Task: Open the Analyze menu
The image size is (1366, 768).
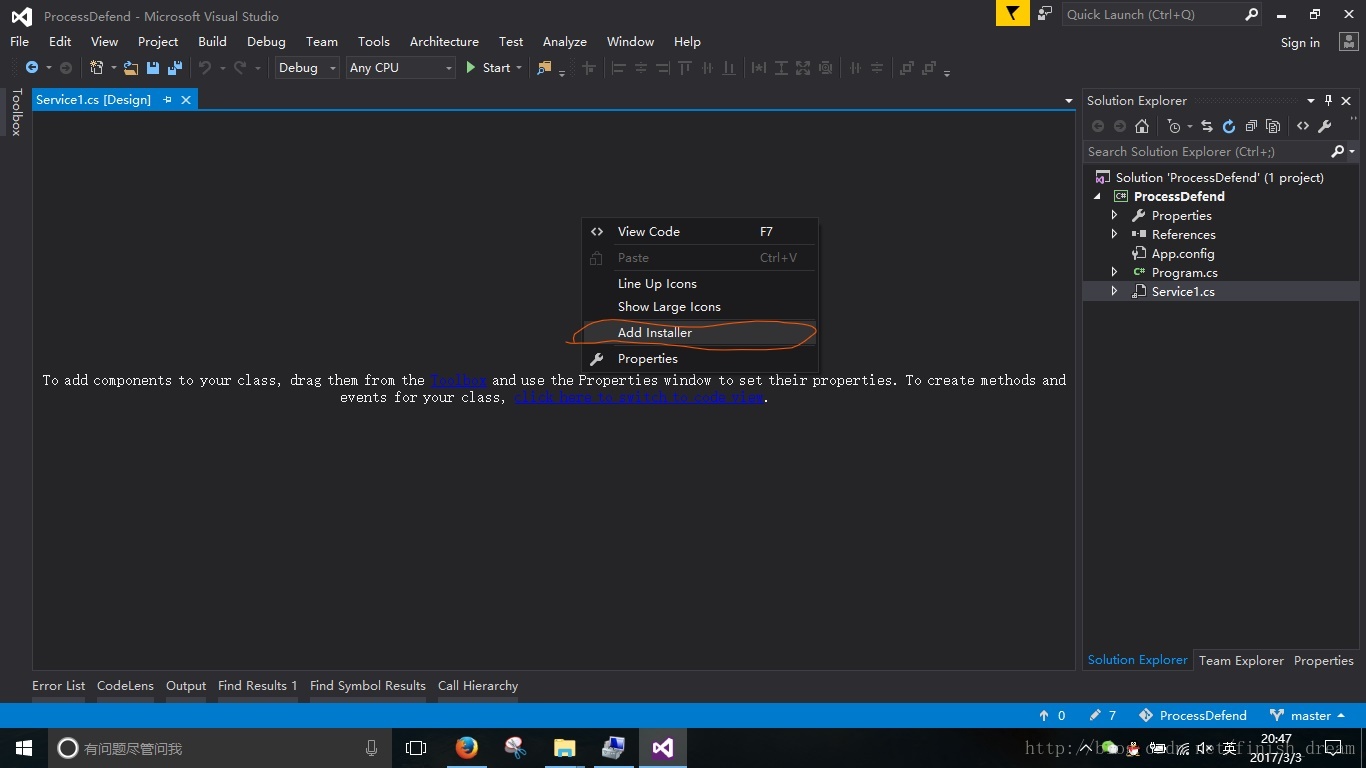Action: pyautogui.click(x=564, y=42)
